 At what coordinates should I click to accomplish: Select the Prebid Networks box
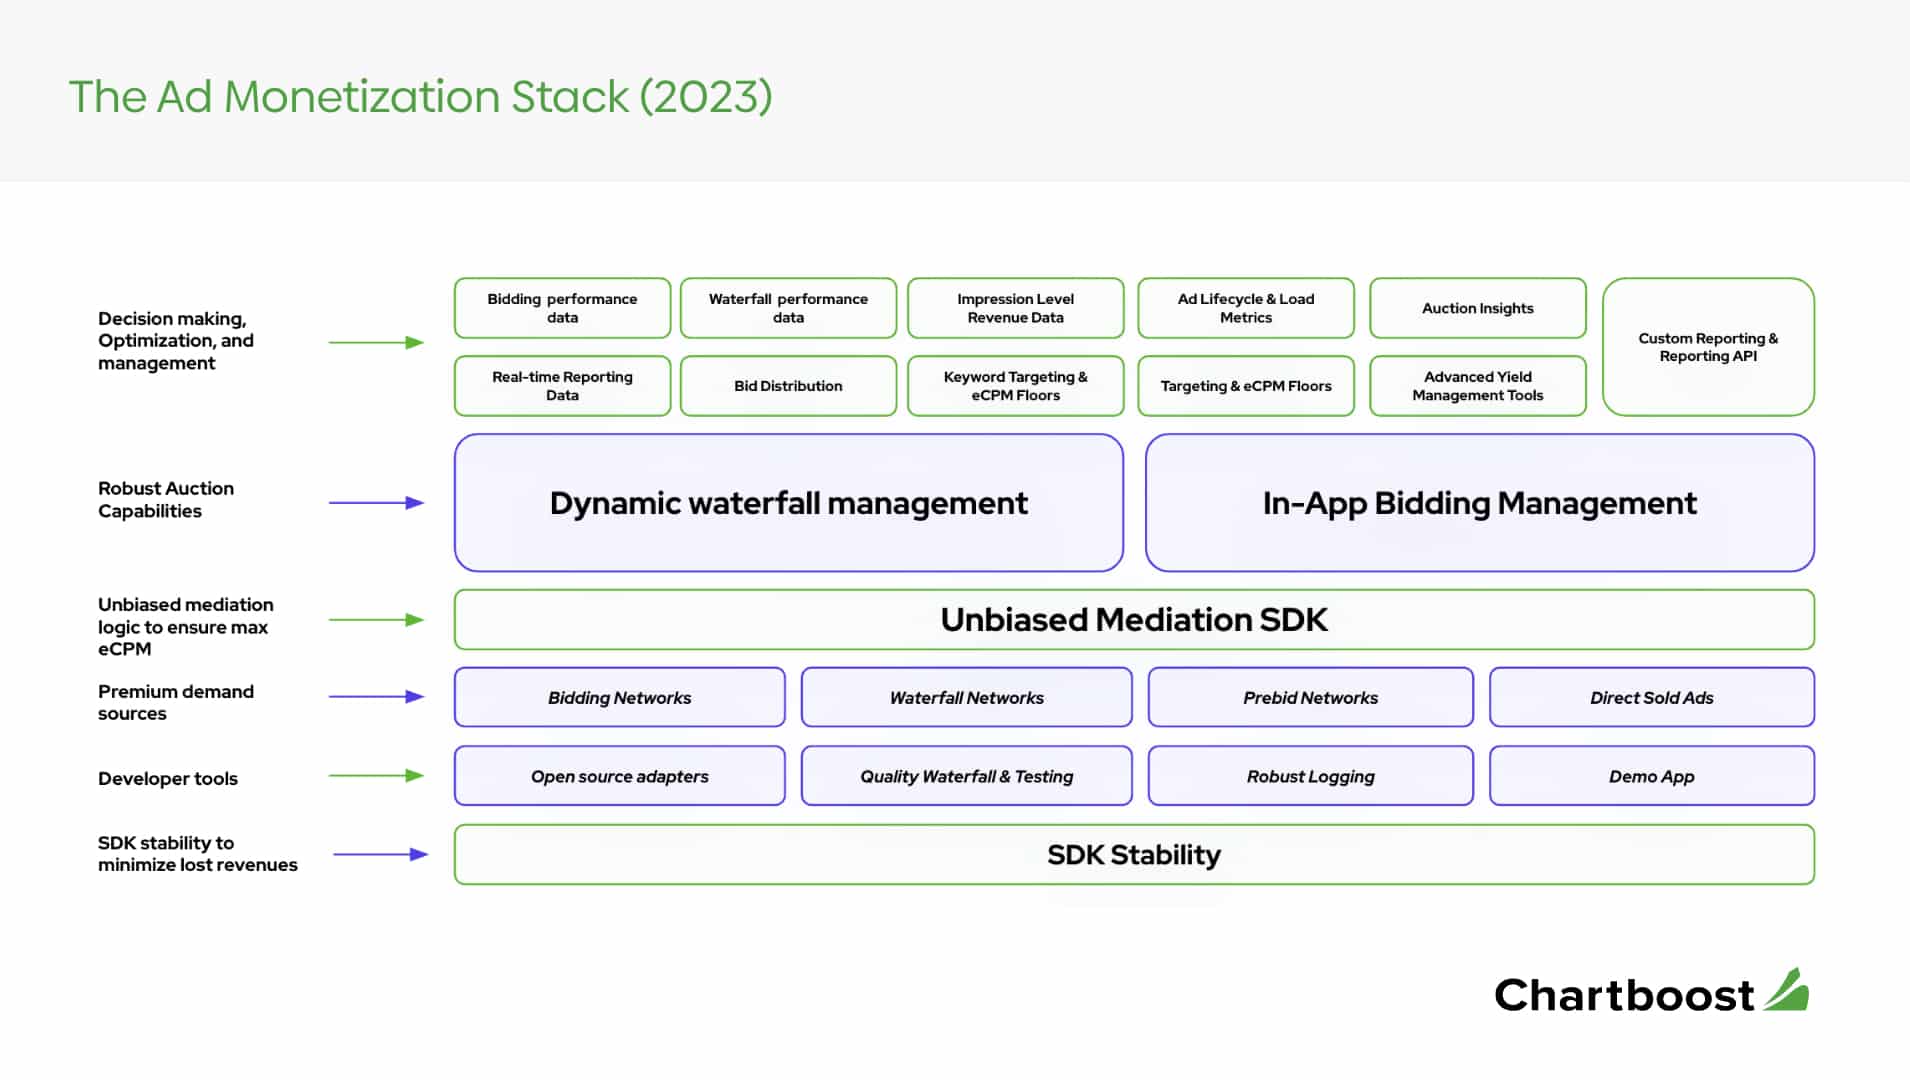tap(1311, 697)
